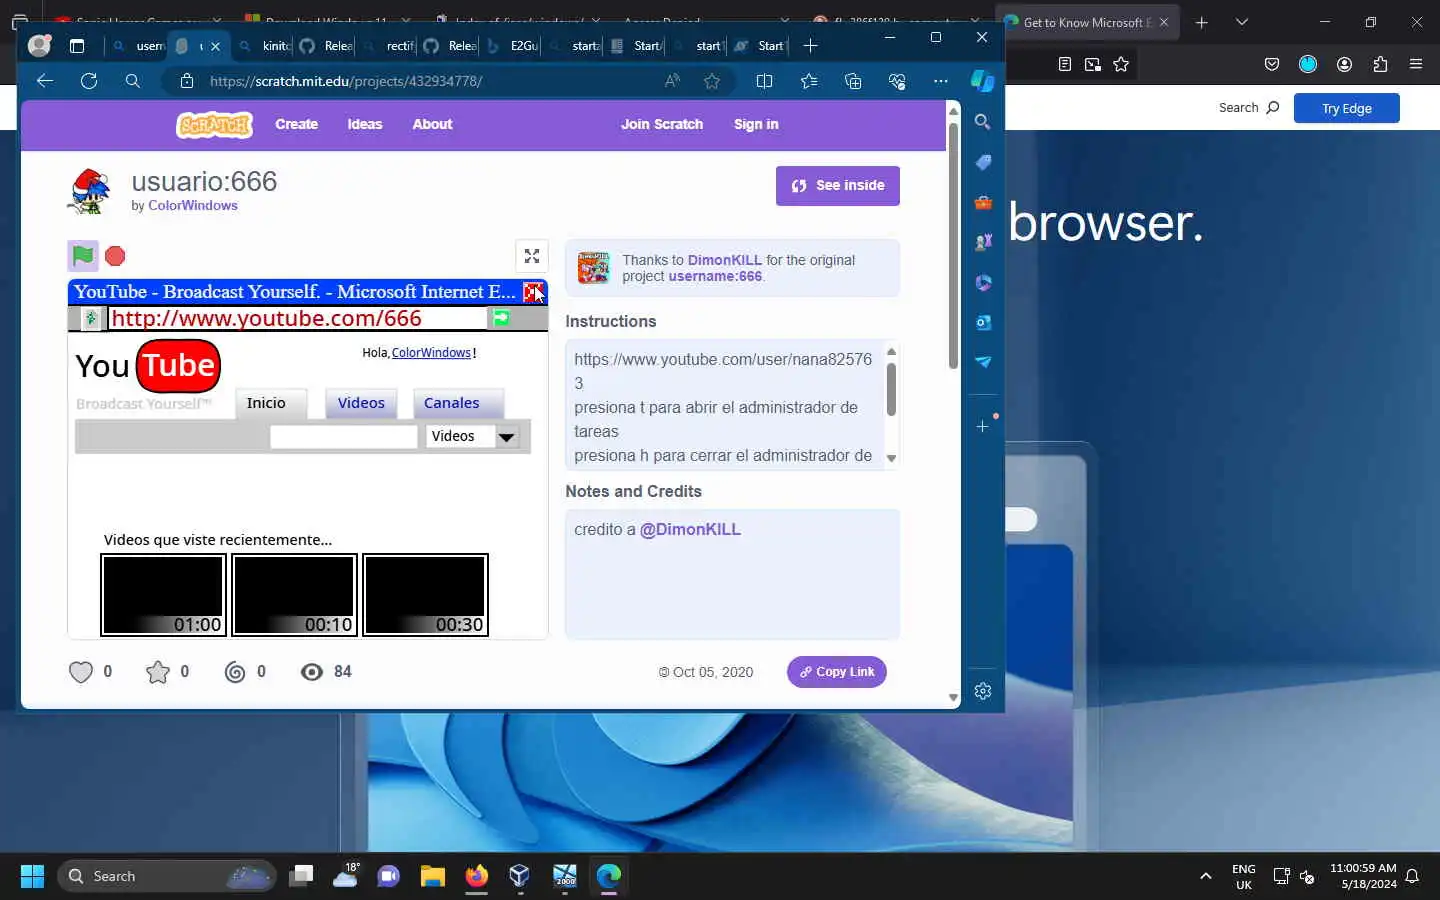Click the See inside button
The image size is (1440, 900).
(x=838, y=186)
